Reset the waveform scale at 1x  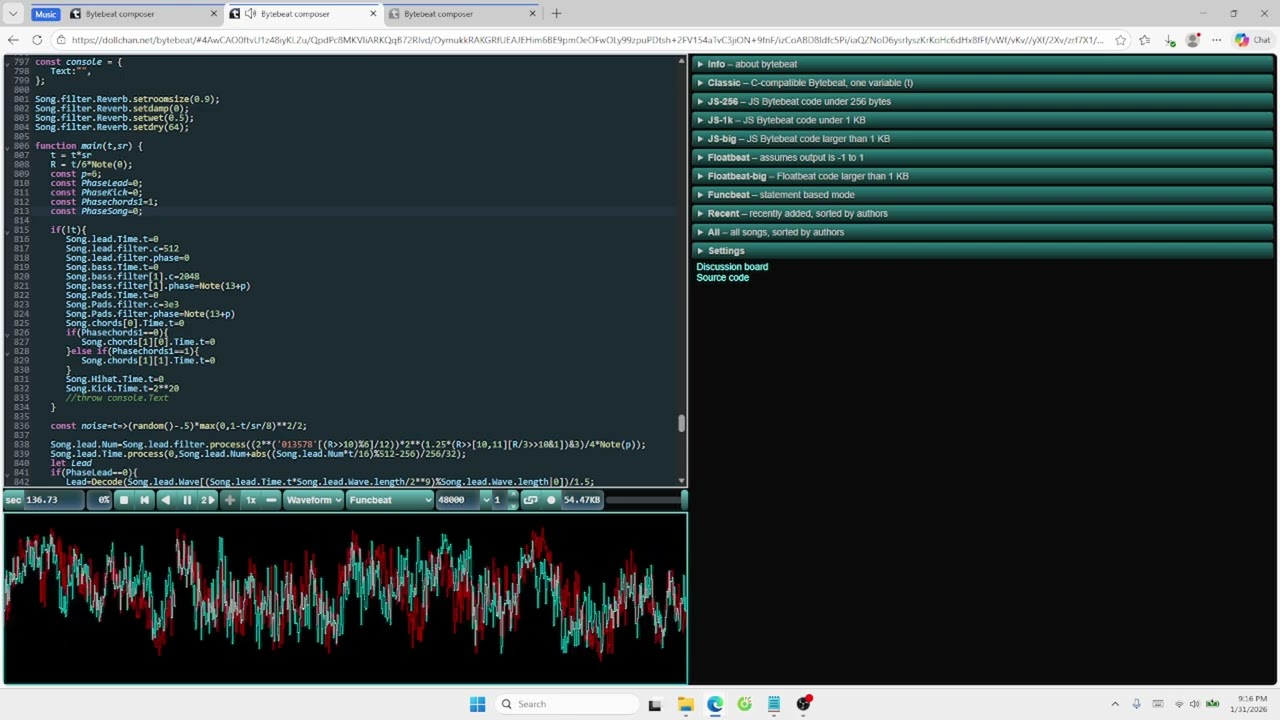pyautogui.click(x=251, y=500)
